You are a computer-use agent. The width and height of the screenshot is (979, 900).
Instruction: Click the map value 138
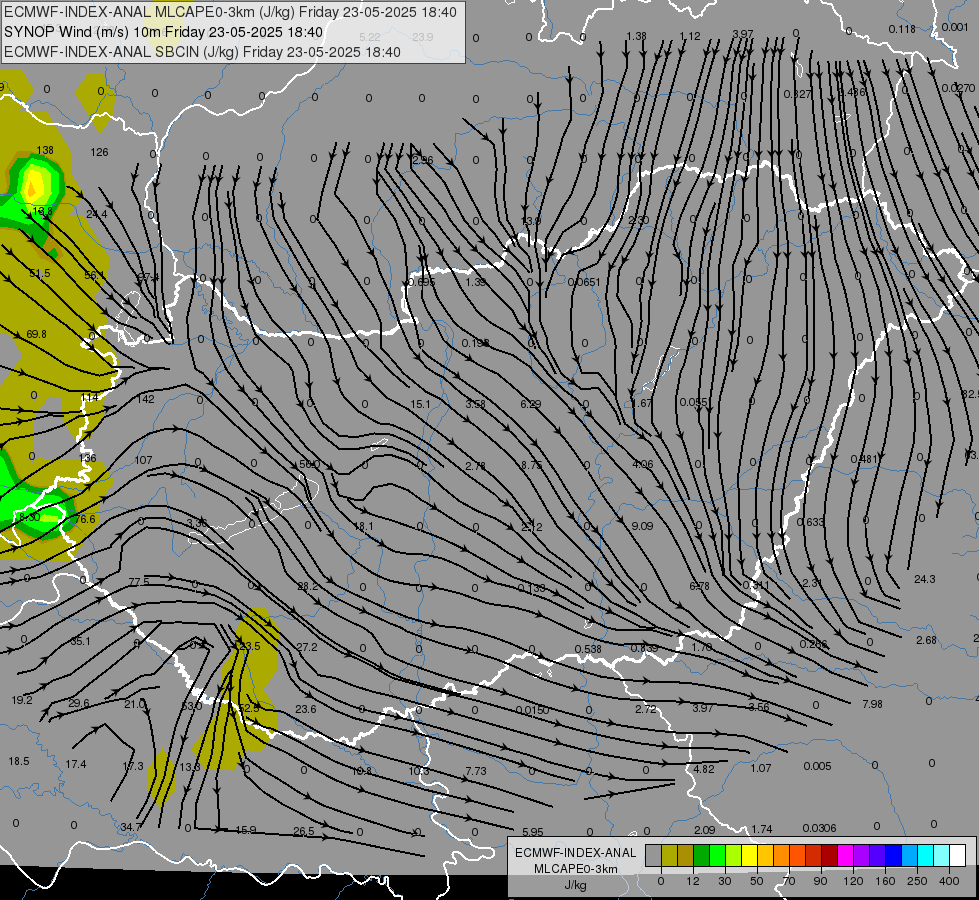coord(45,151)
